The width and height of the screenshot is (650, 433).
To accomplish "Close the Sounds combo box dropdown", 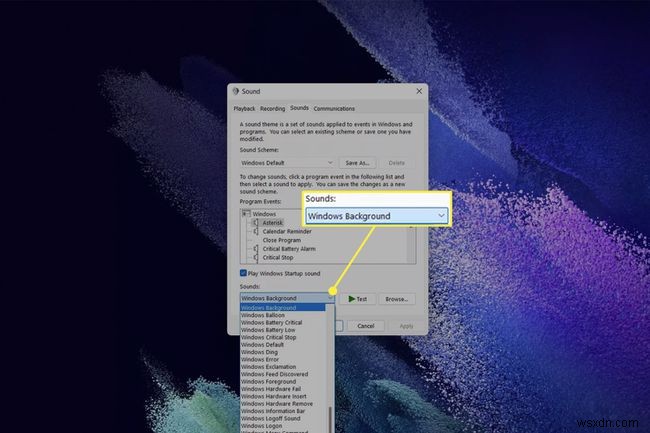I will (x=330, y=298).
